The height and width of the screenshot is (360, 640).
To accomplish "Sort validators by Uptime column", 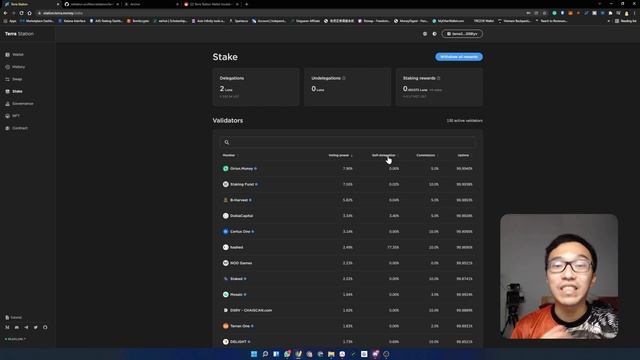I will 463,155.
